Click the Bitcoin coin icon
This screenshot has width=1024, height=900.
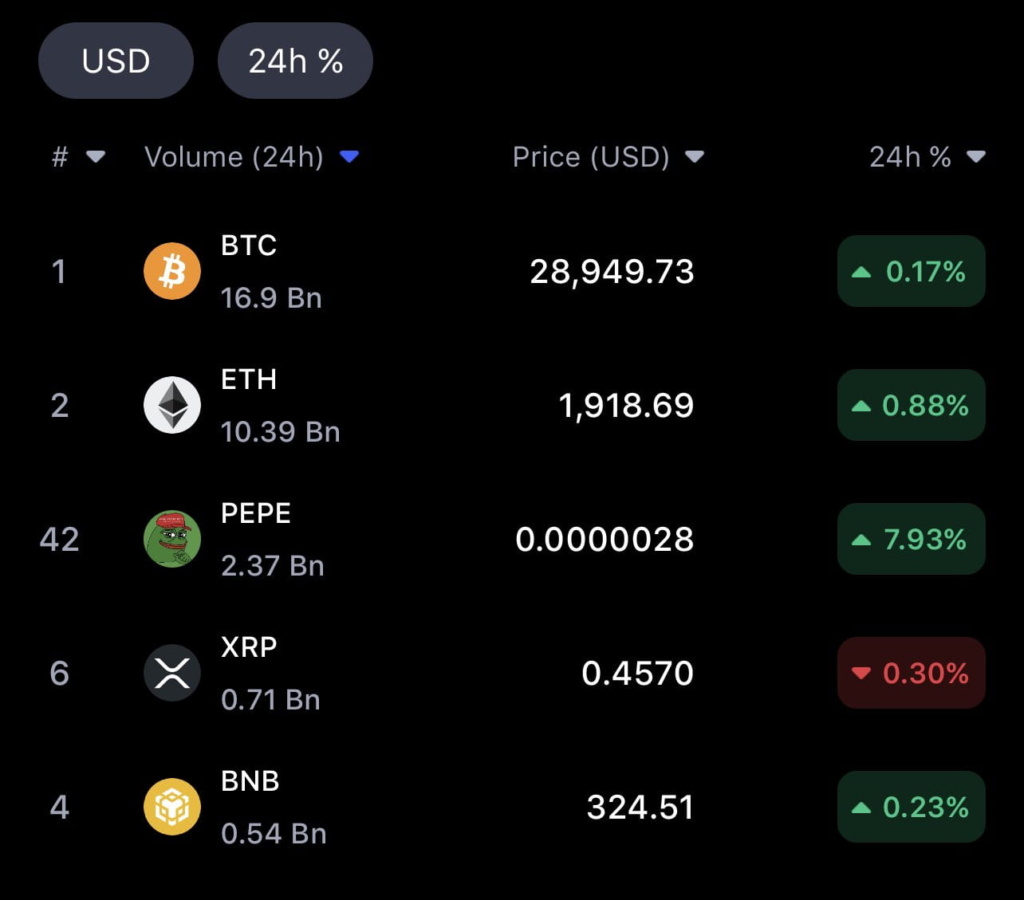coord(172,271)
